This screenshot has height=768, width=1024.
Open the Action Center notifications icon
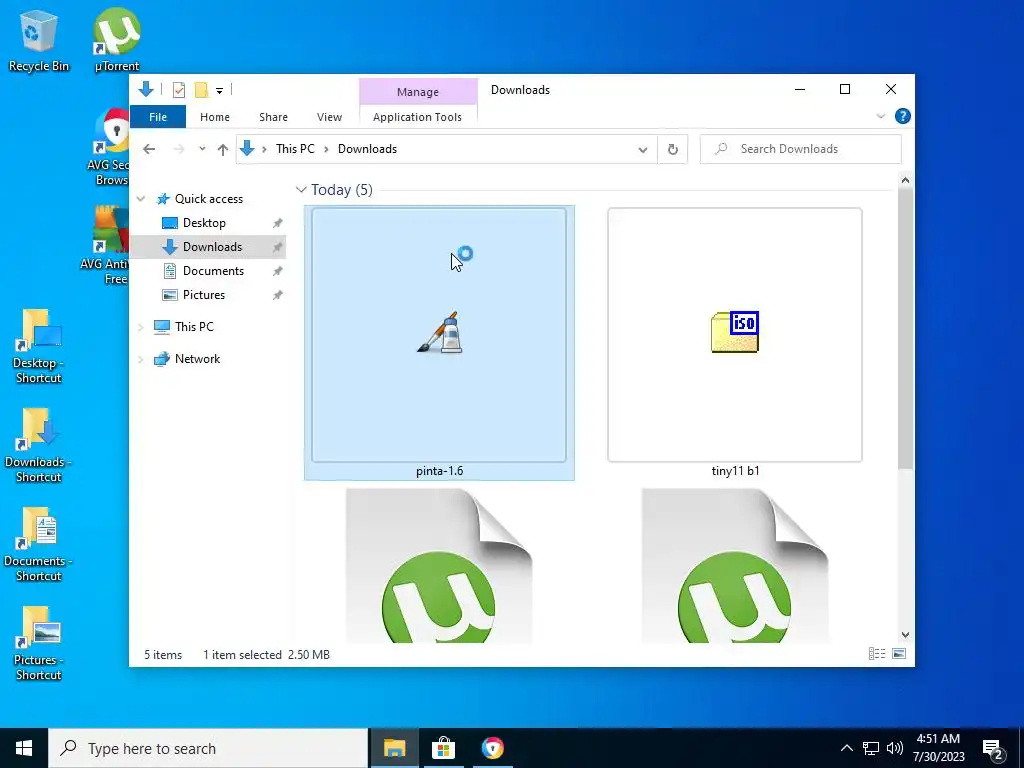[993, 750]
